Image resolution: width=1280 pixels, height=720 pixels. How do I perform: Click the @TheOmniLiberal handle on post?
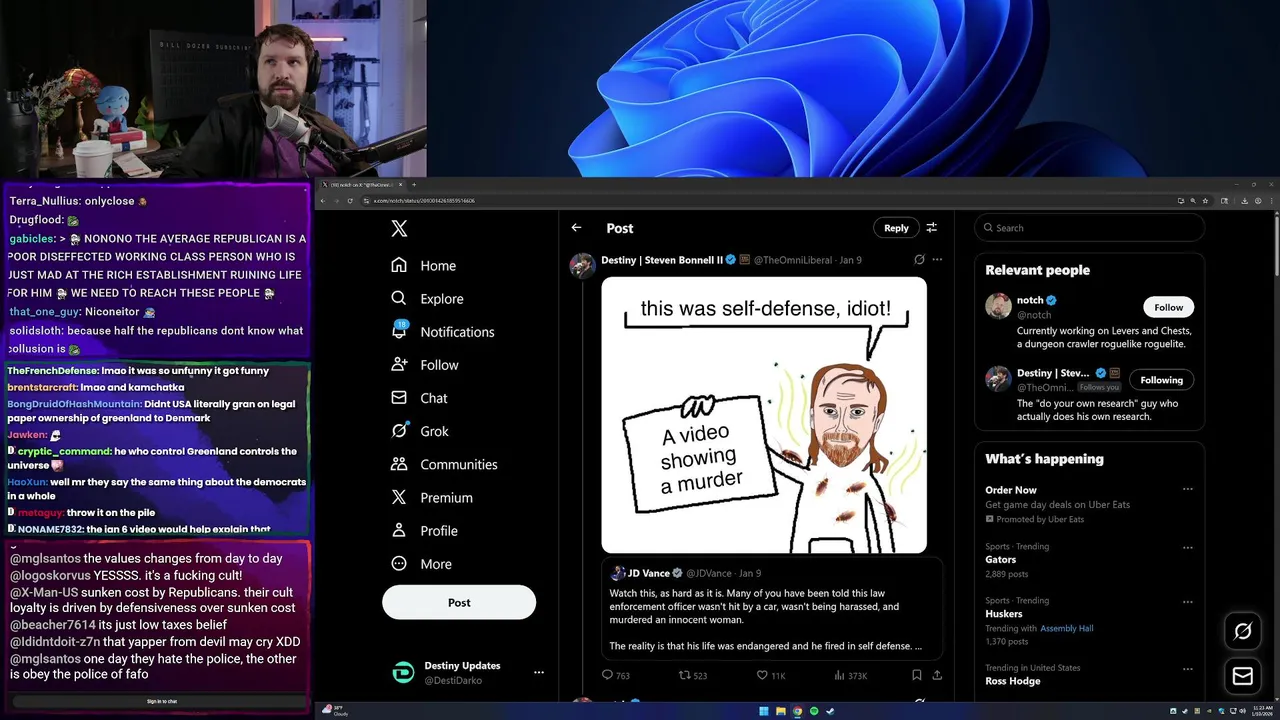pyautogui.click(x=793, y=260)
